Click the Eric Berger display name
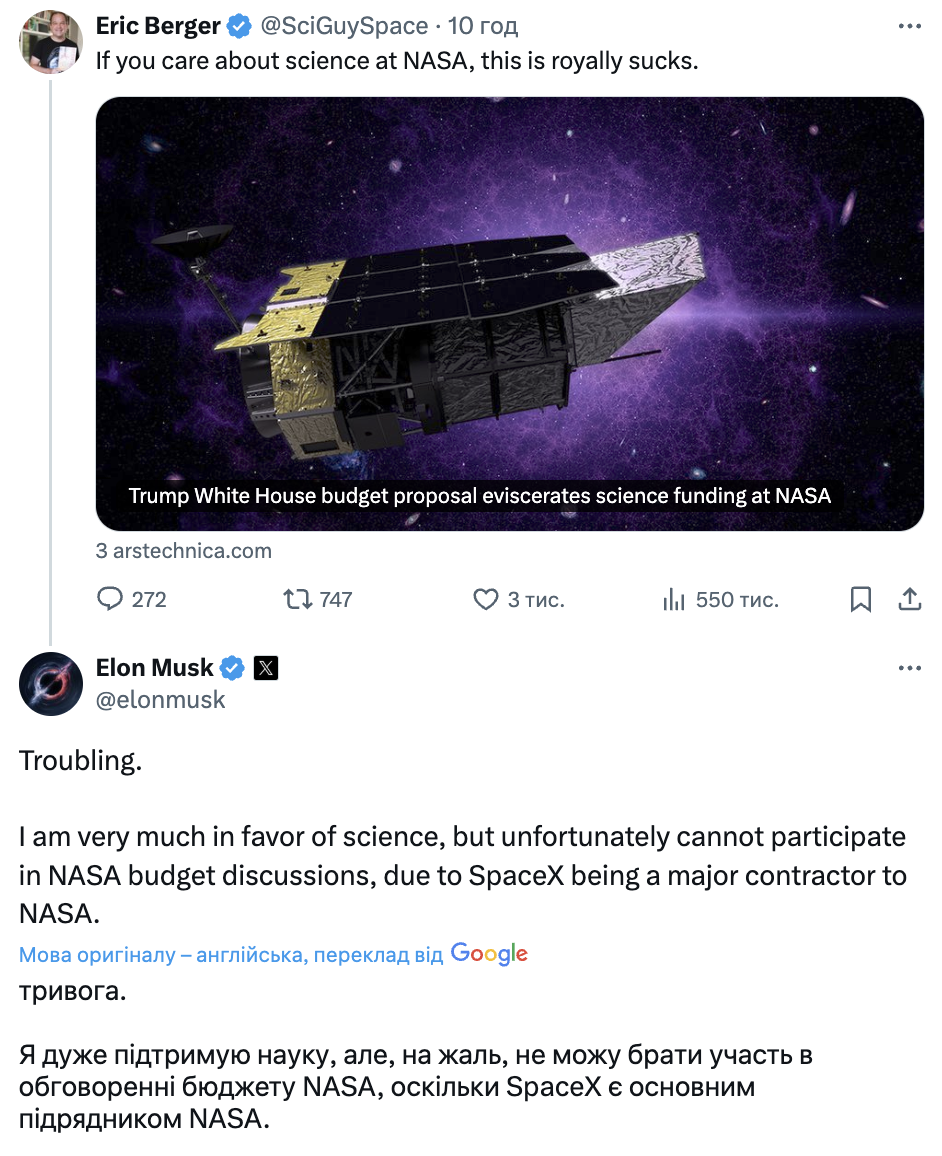This screenshot has width=942, height=1156. tap(157, 25)
